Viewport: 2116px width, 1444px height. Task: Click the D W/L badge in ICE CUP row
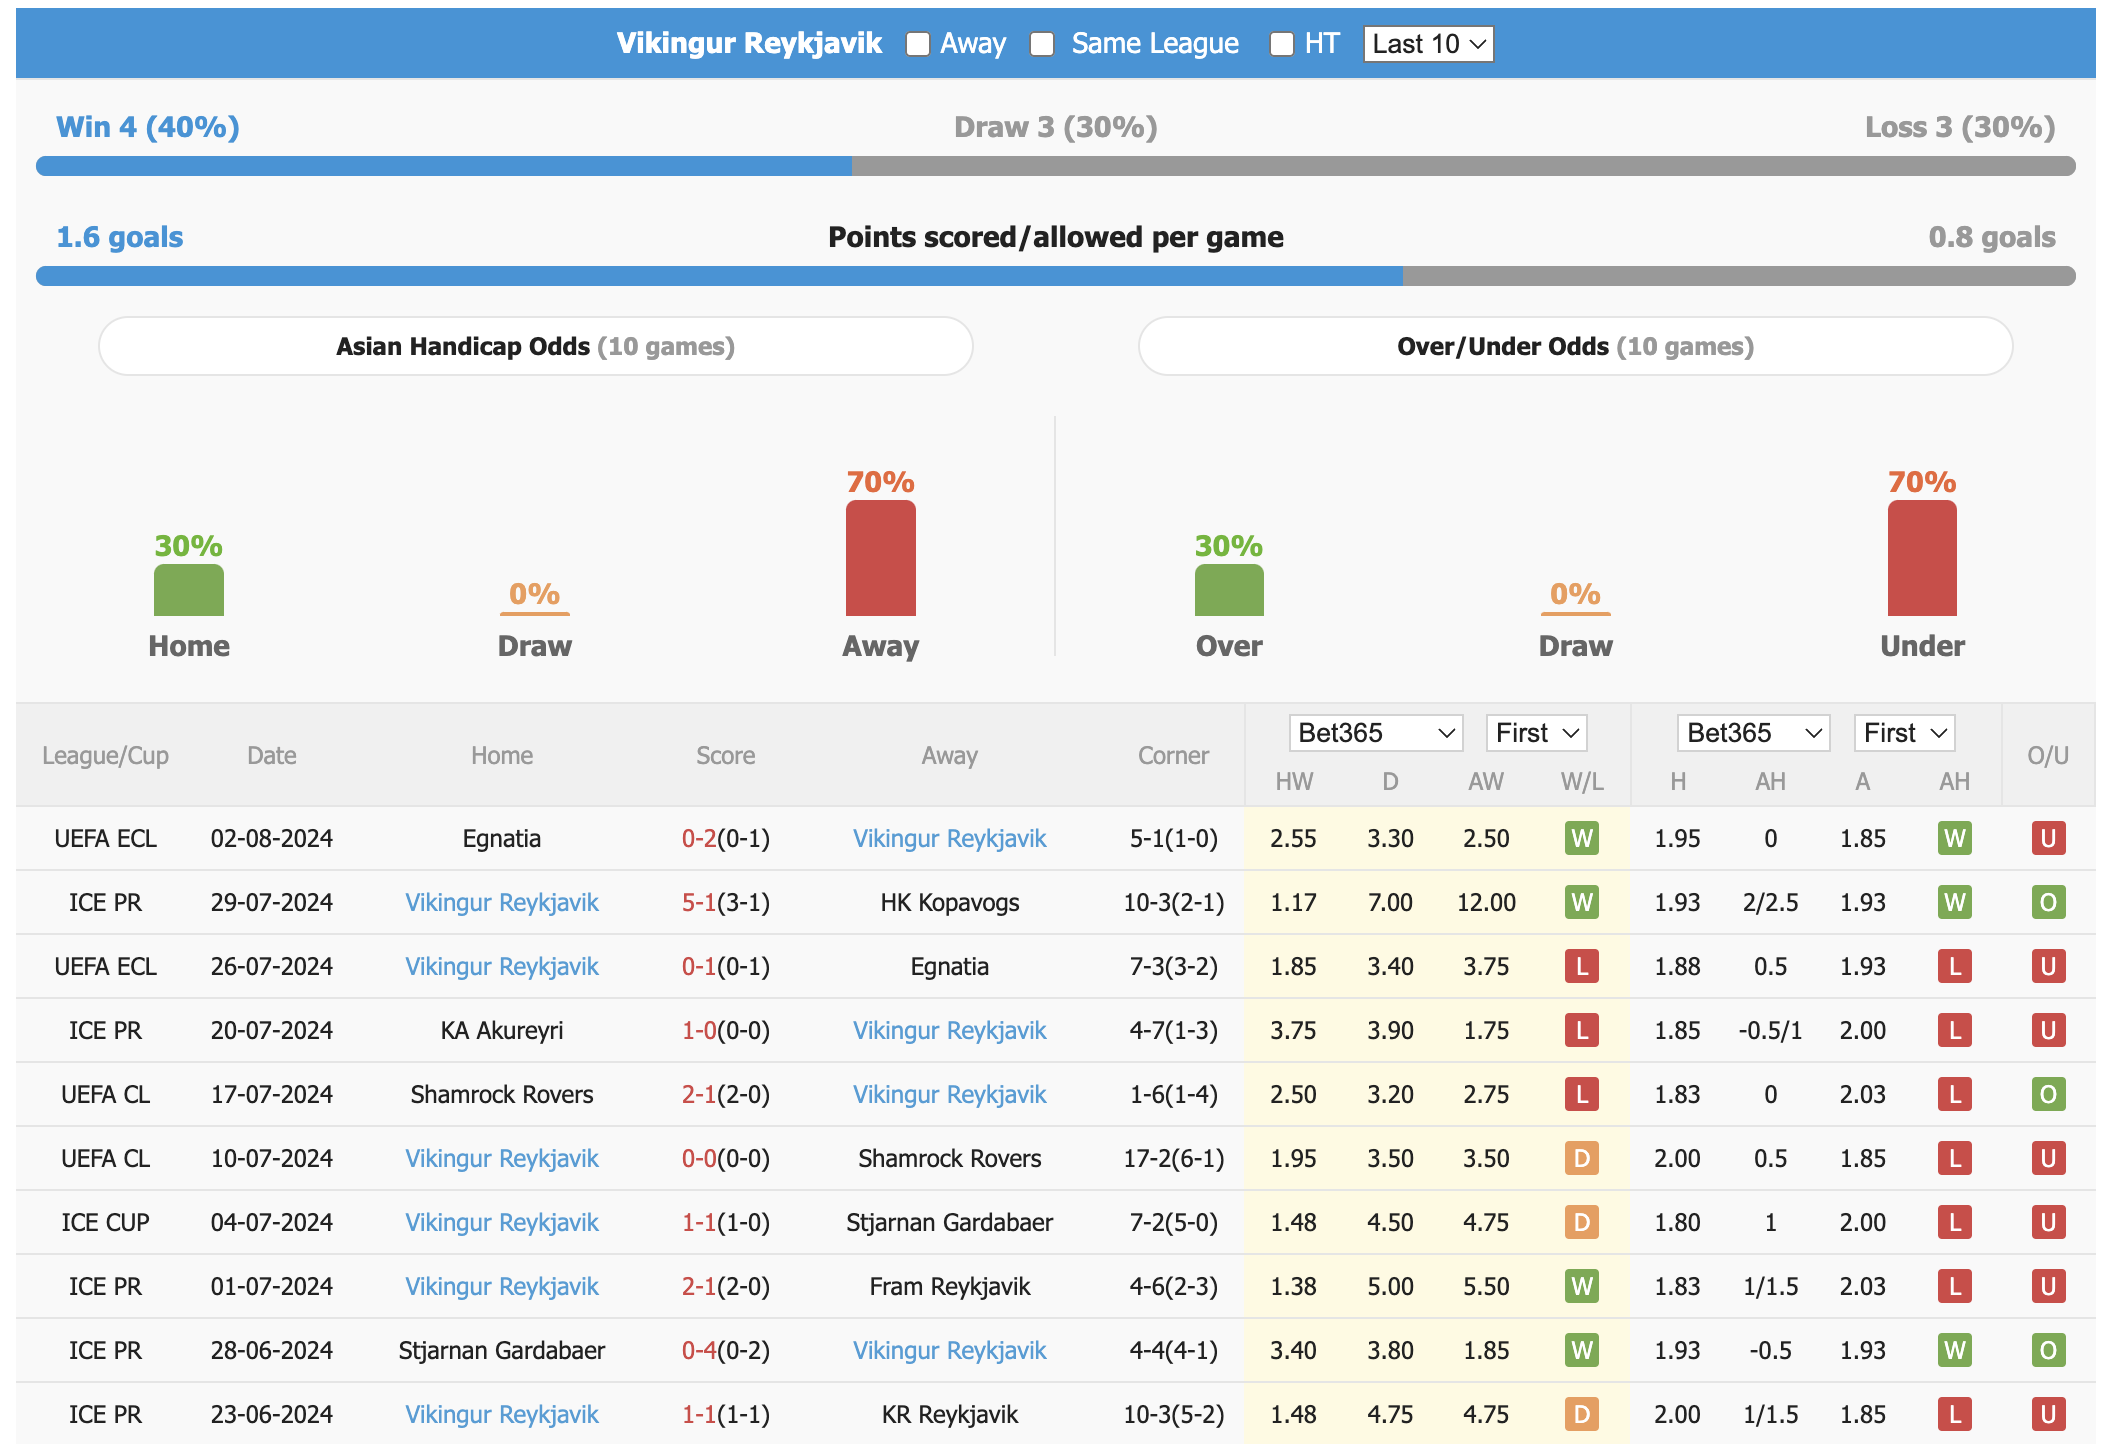[x=1582, y=1222]
